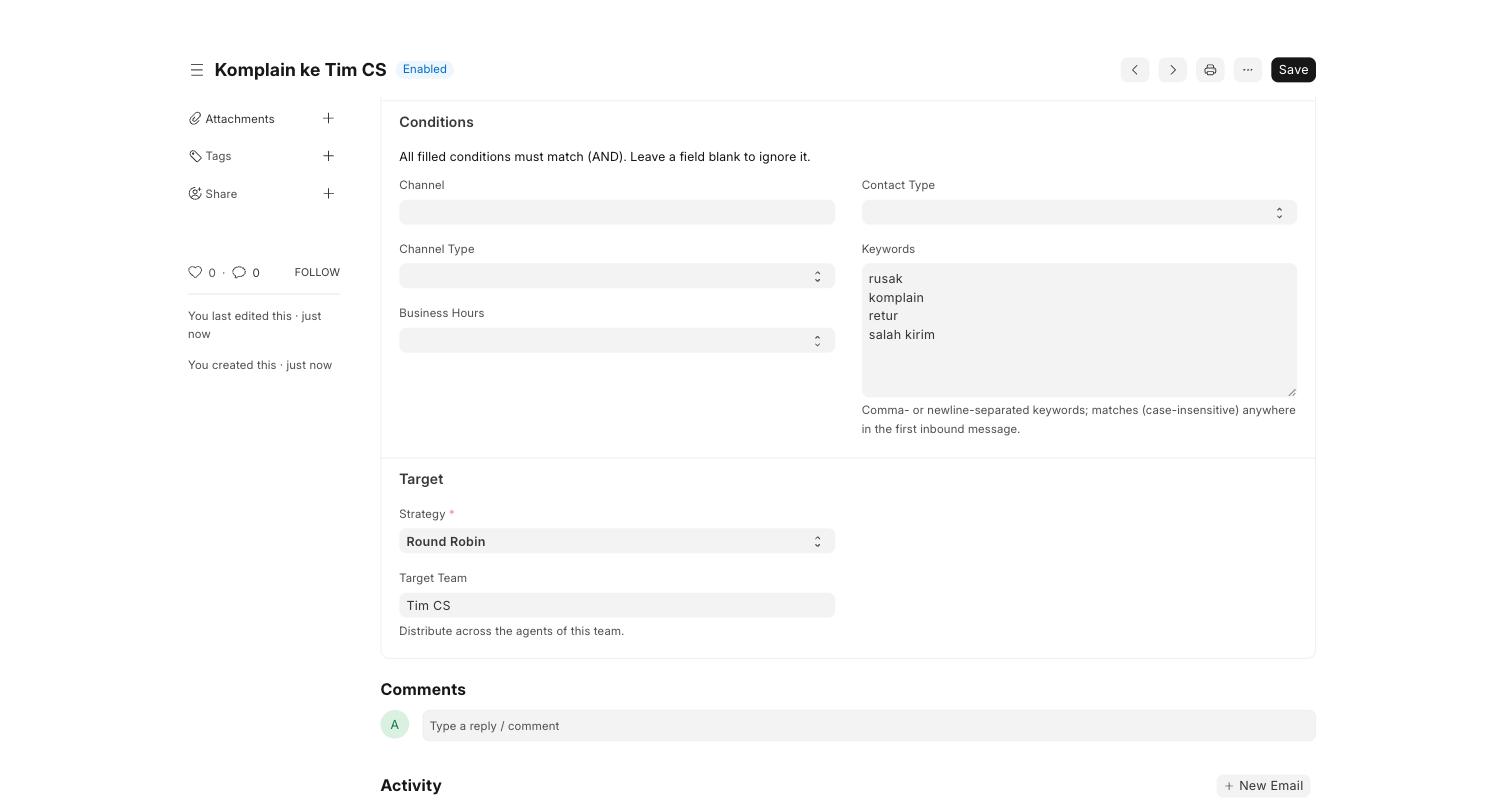Image resolution: width=1504 pixels, height=812 pixels.
Task: Click the Tags label icon
Action: click(x=195, y=156)
